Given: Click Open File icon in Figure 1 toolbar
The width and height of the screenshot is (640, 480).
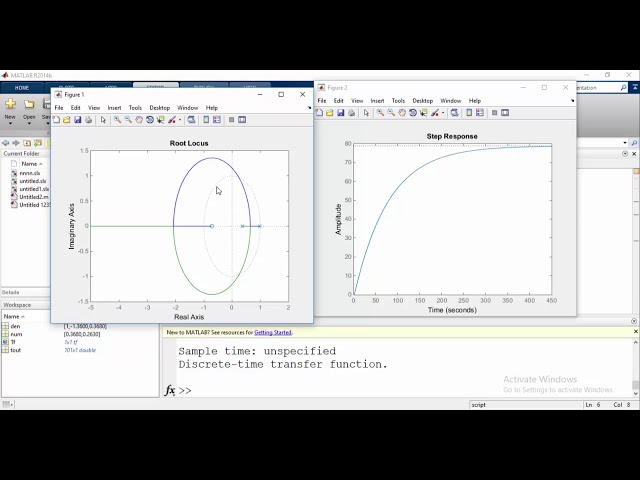Looking at the screenshot, I should coord(67,120).
